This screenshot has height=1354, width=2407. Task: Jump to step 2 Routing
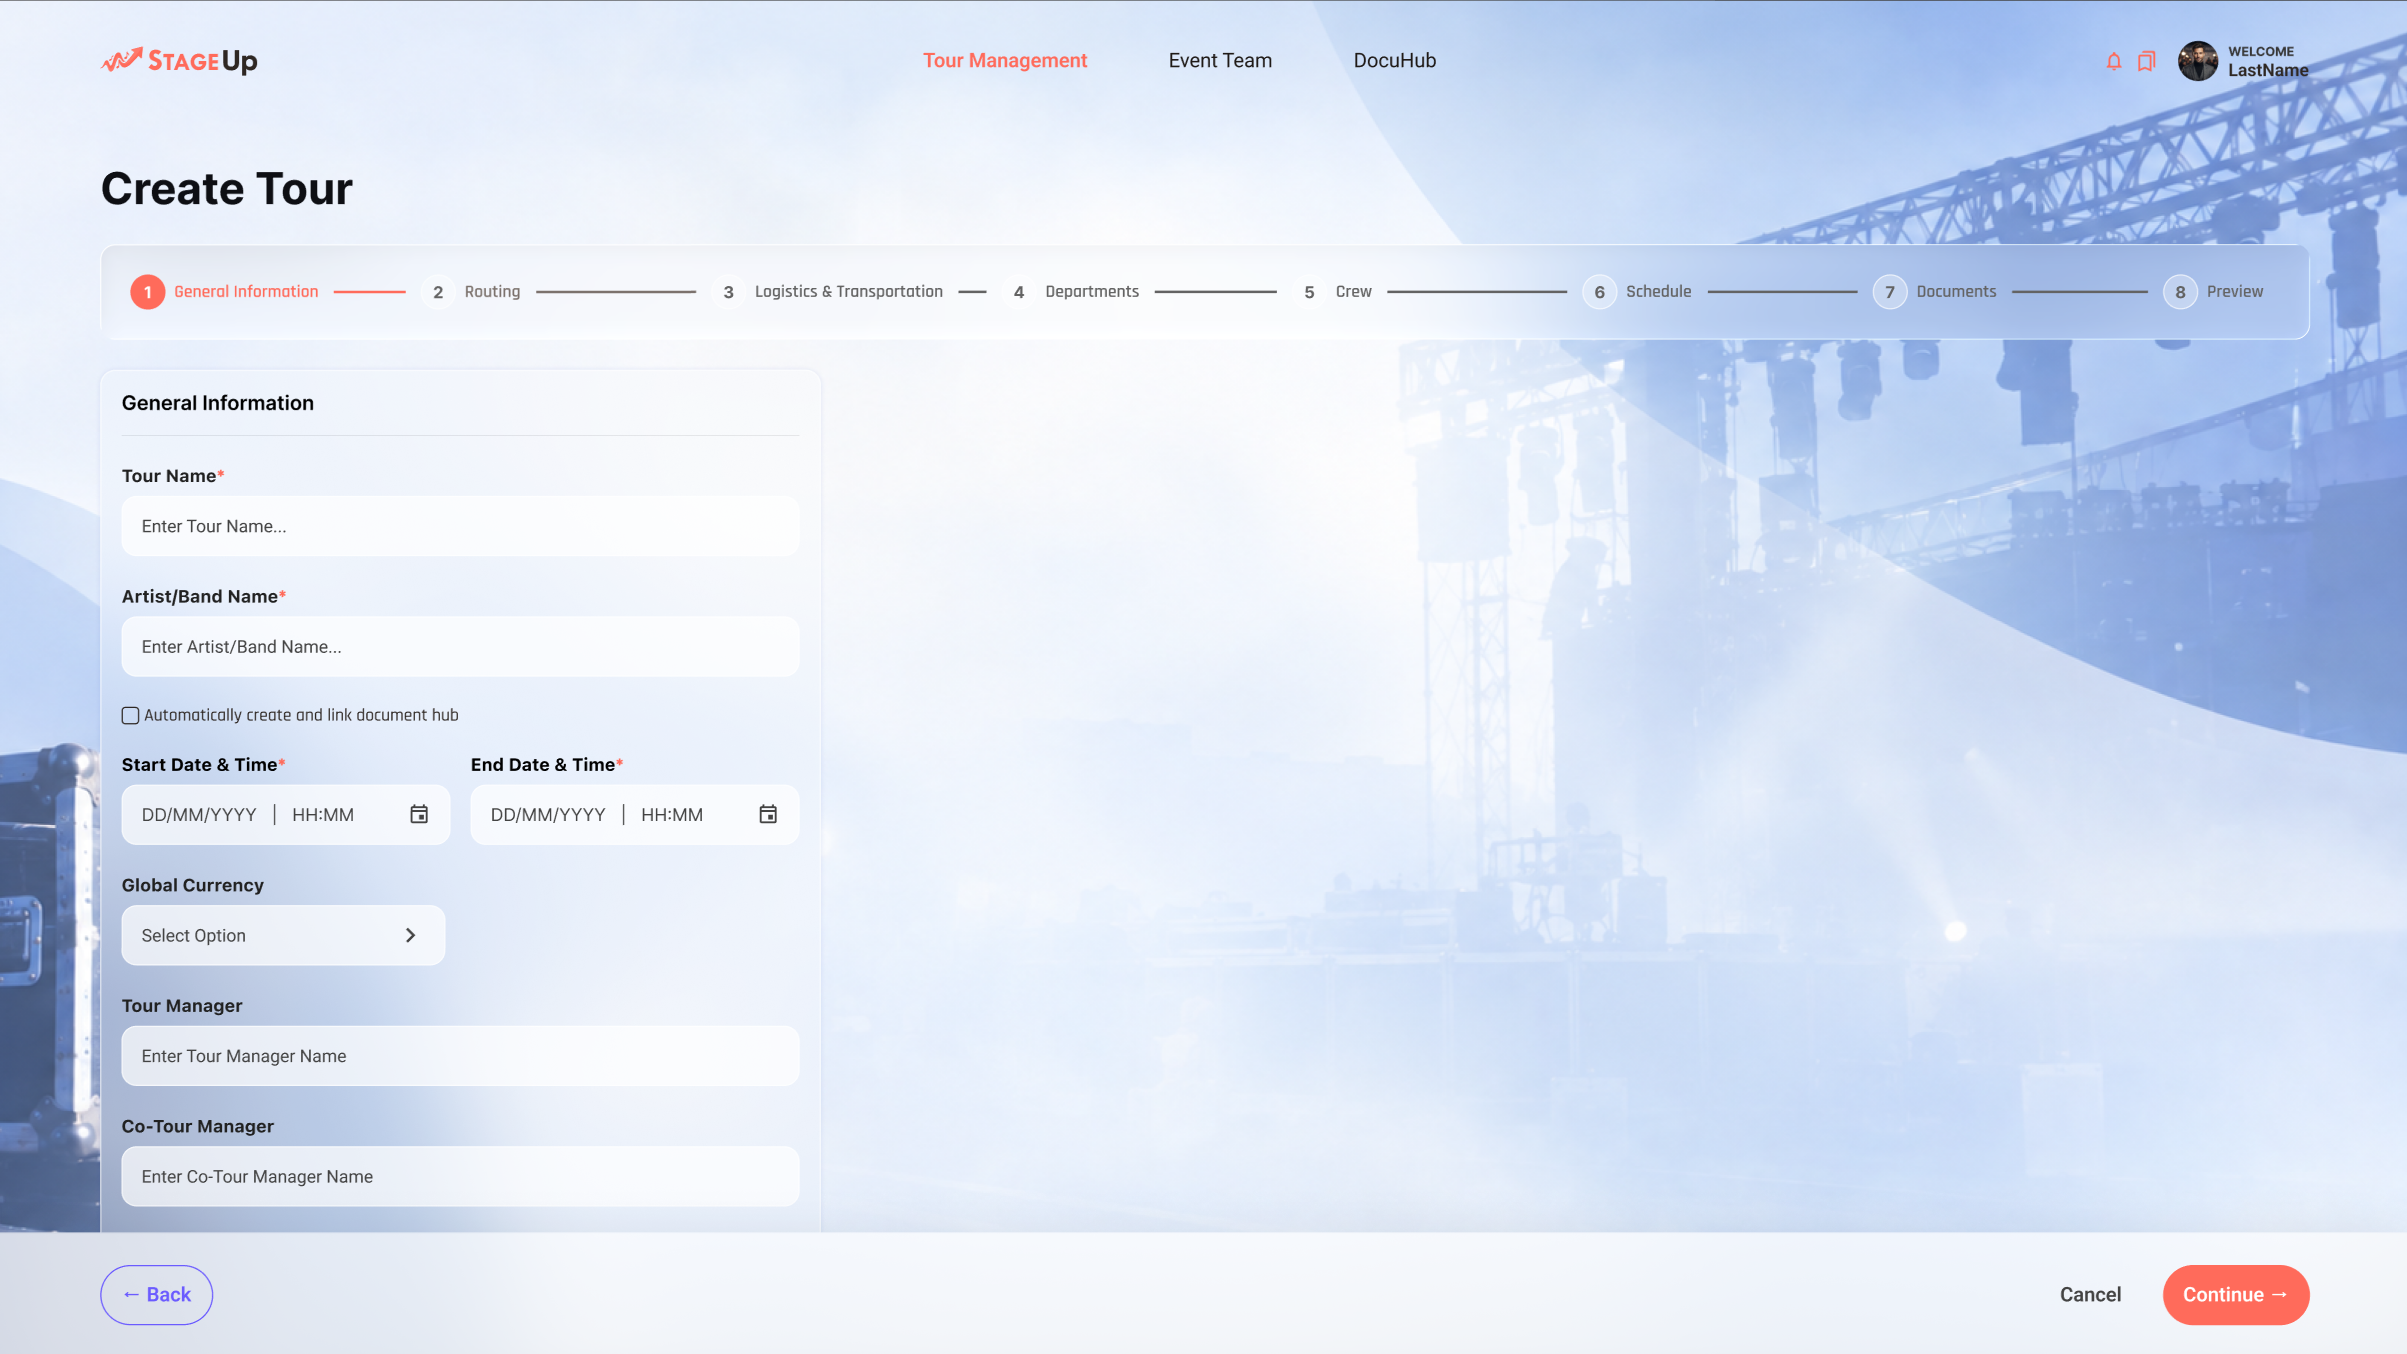point(471,292)
